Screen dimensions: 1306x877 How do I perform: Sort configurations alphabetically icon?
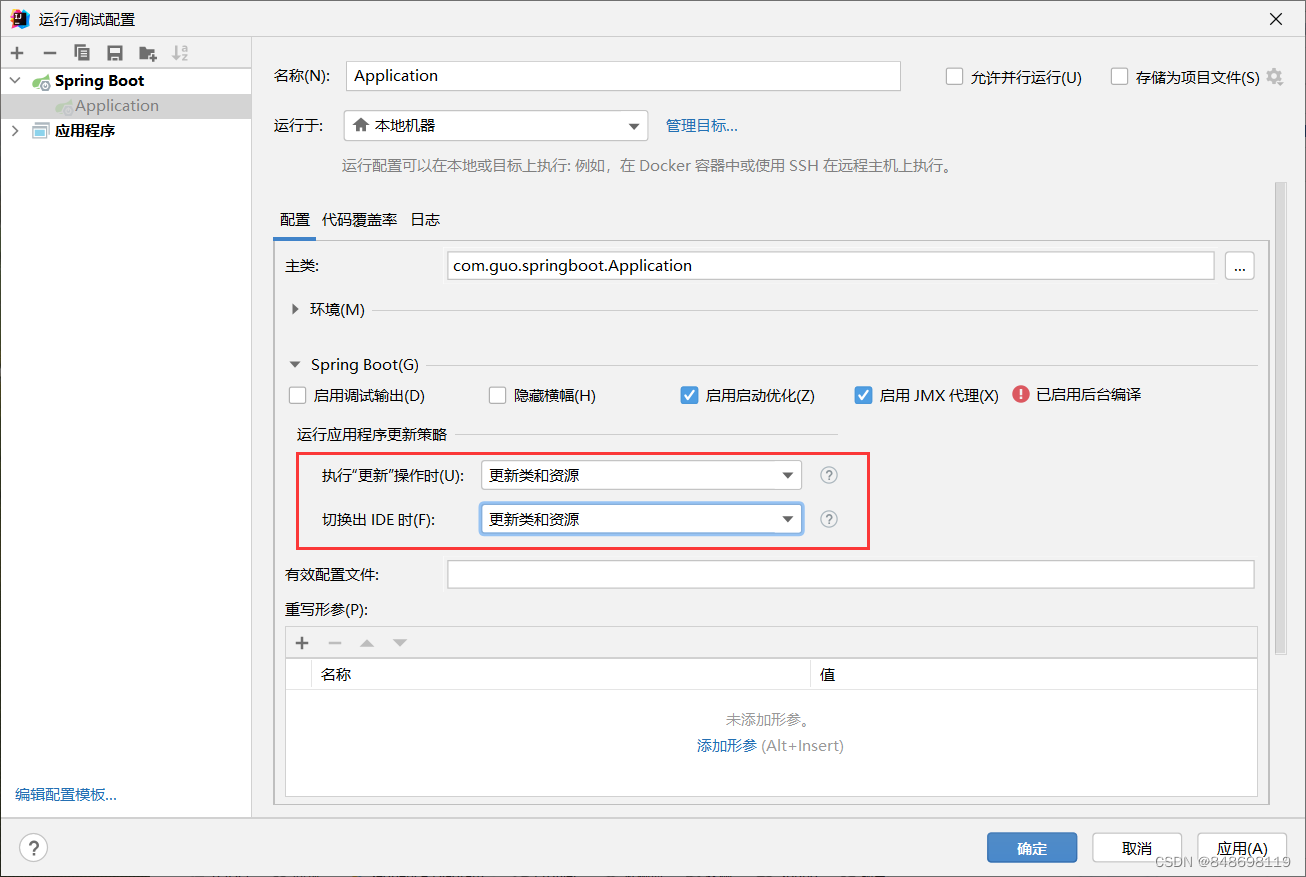point(180,53)
